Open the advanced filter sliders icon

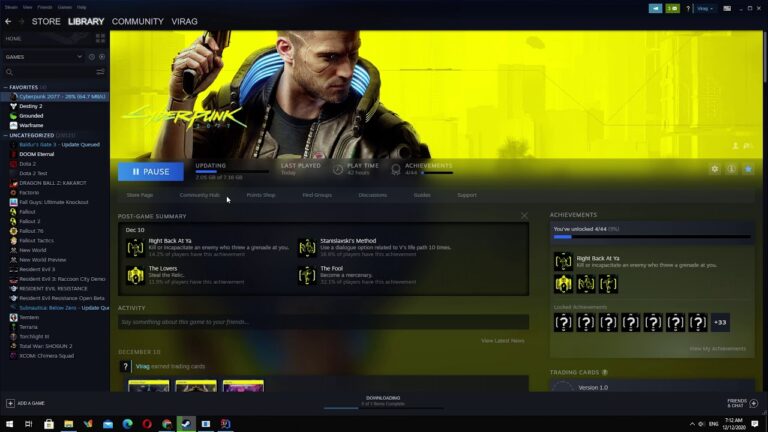point(100,72)
